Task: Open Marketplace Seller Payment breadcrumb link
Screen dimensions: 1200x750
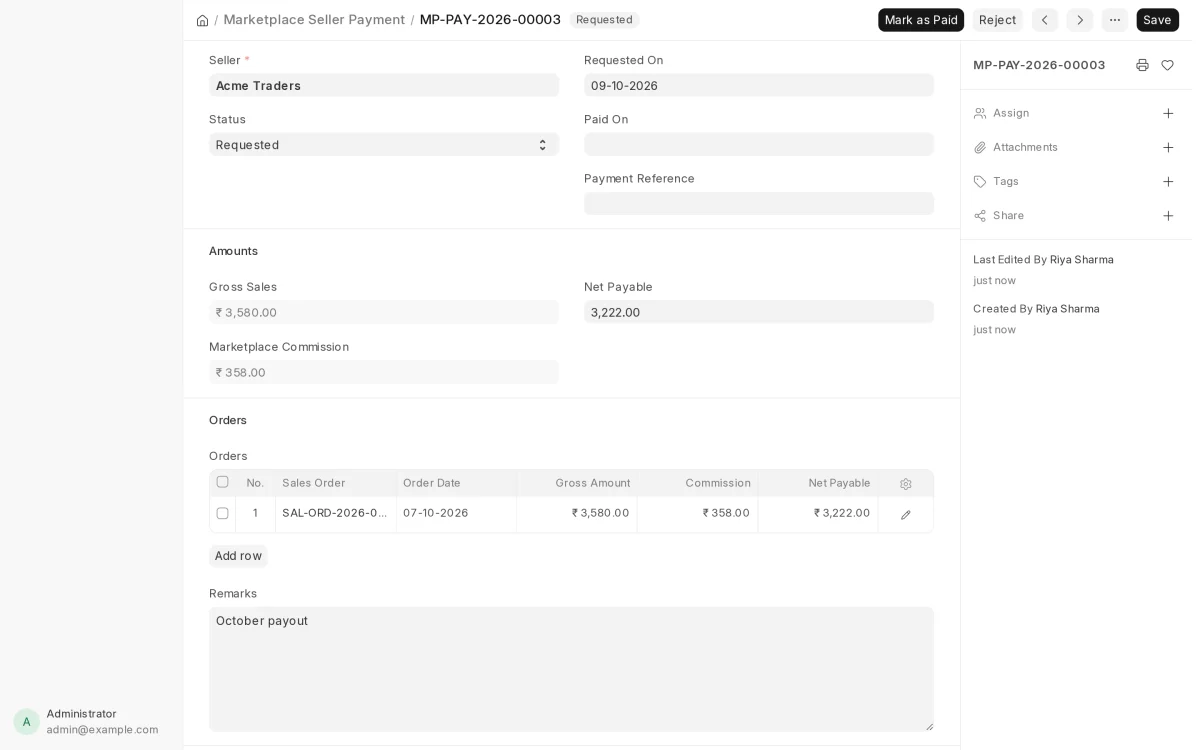Action: pos(314,20)
